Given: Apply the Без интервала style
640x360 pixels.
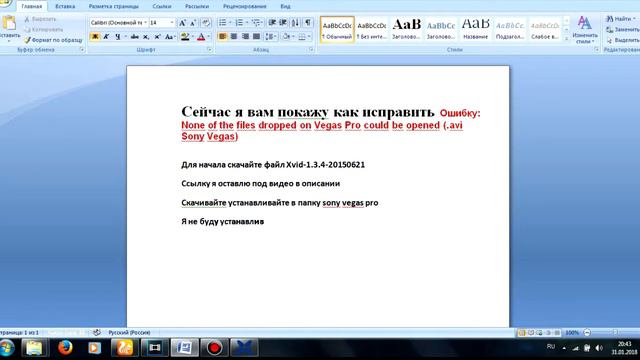Looking at the screenshot, I should pos(371,29).
